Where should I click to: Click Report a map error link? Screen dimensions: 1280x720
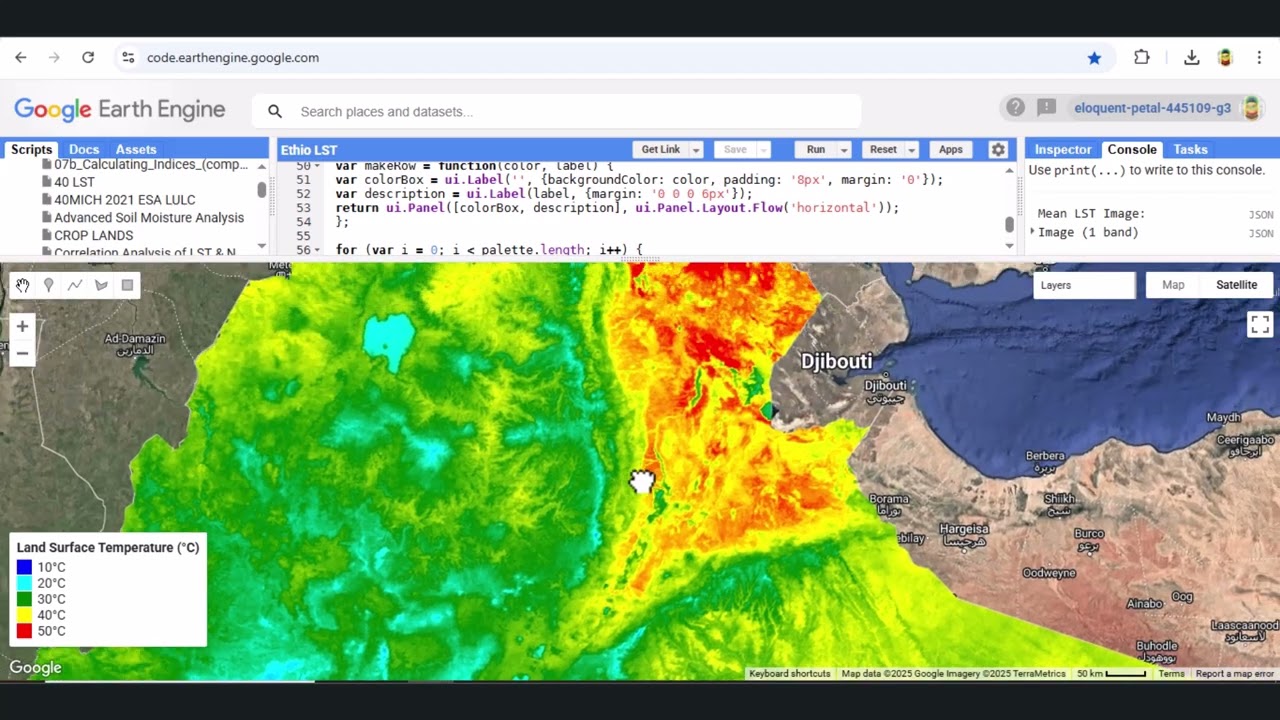[1235, 674]
